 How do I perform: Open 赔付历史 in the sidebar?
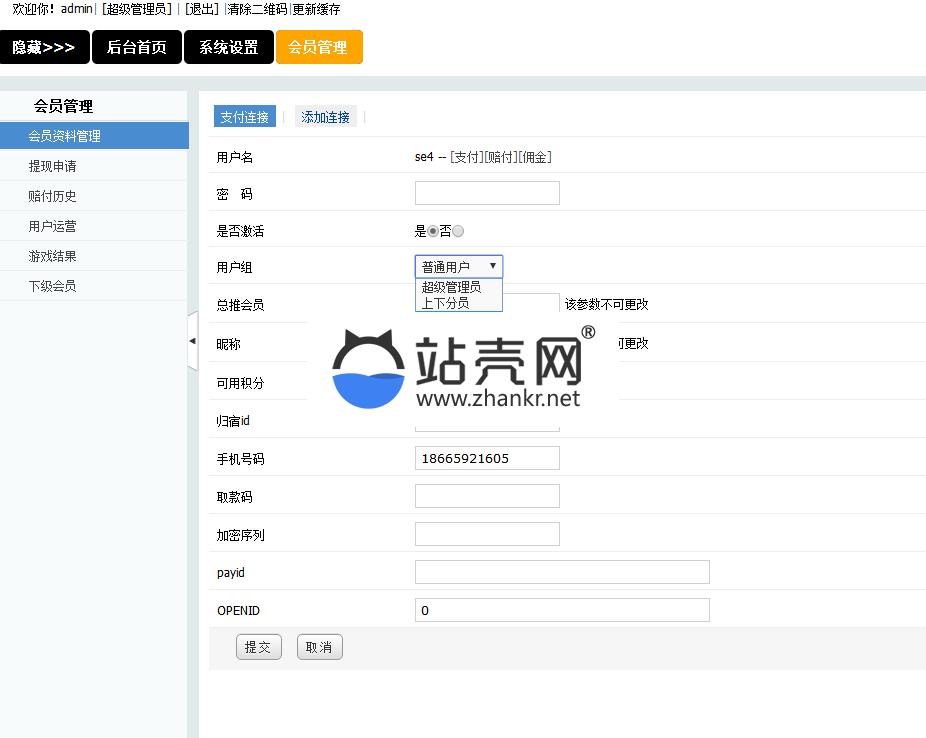52,196
